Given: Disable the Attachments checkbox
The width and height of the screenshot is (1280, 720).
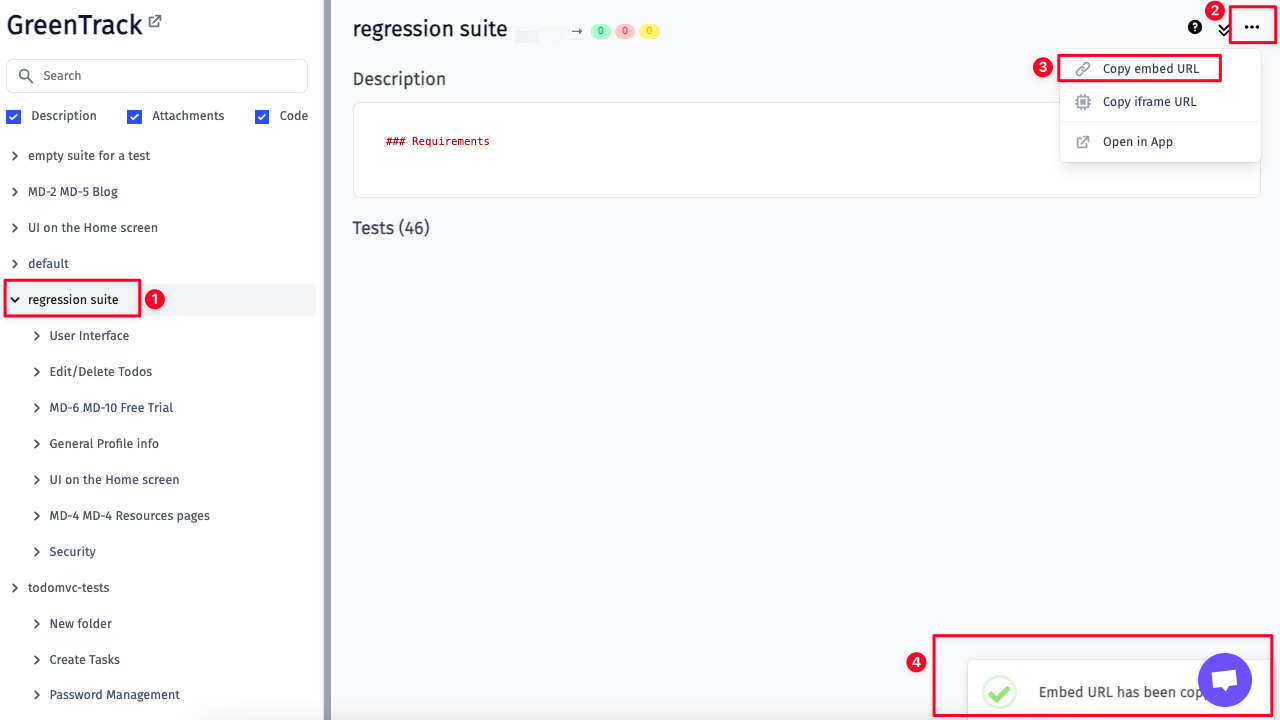Looking at the screenshot, I should pos(134,116).
